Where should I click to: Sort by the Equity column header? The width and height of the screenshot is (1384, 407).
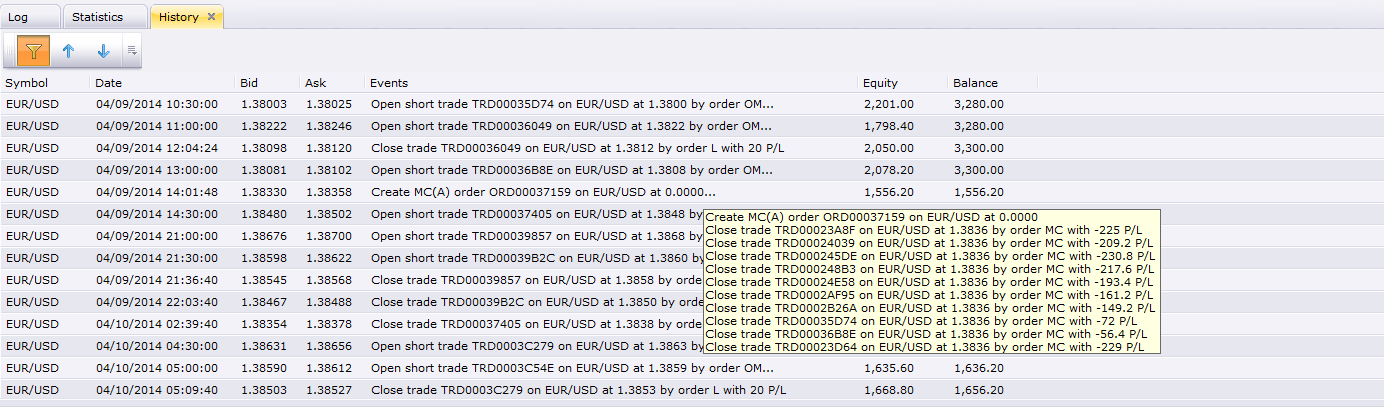click(x=902, y=83)
